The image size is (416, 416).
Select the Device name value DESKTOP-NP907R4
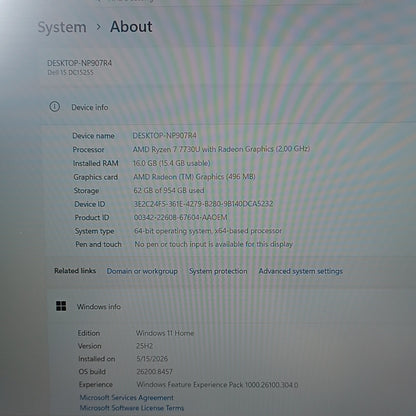tap(164, 136)
